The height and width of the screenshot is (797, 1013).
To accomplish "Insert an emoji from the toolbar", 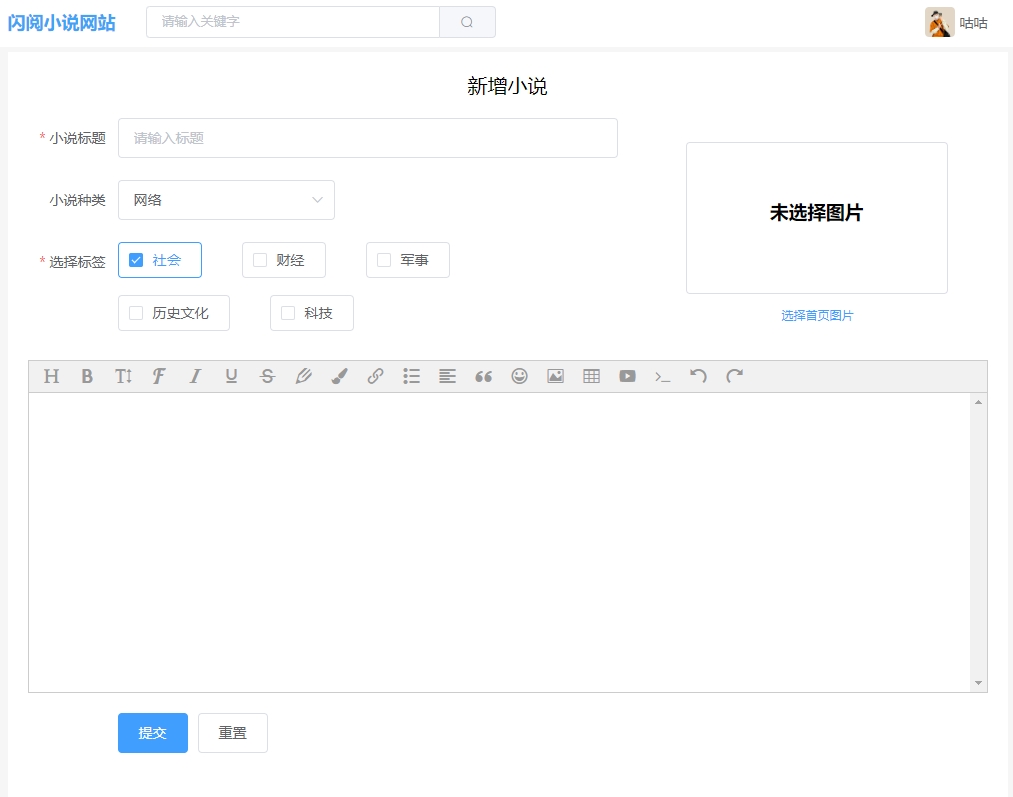I will pos(519,376).
